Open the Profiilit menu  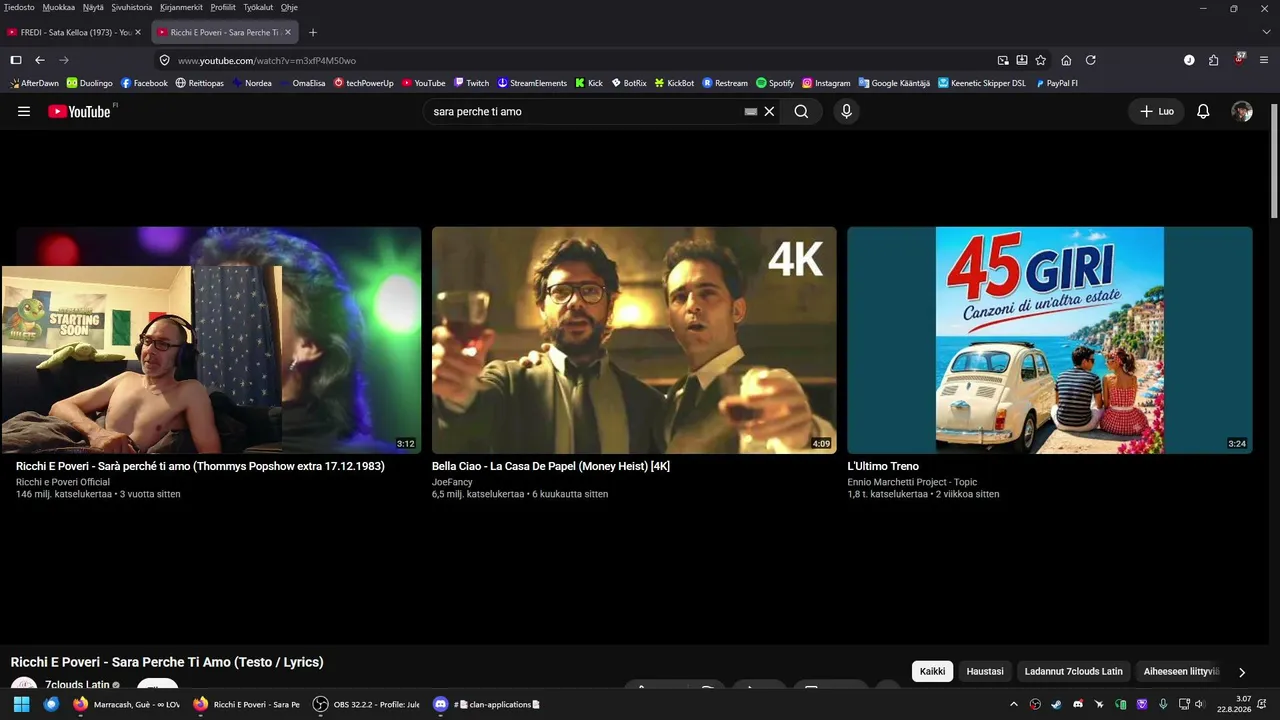click(223, 7)
